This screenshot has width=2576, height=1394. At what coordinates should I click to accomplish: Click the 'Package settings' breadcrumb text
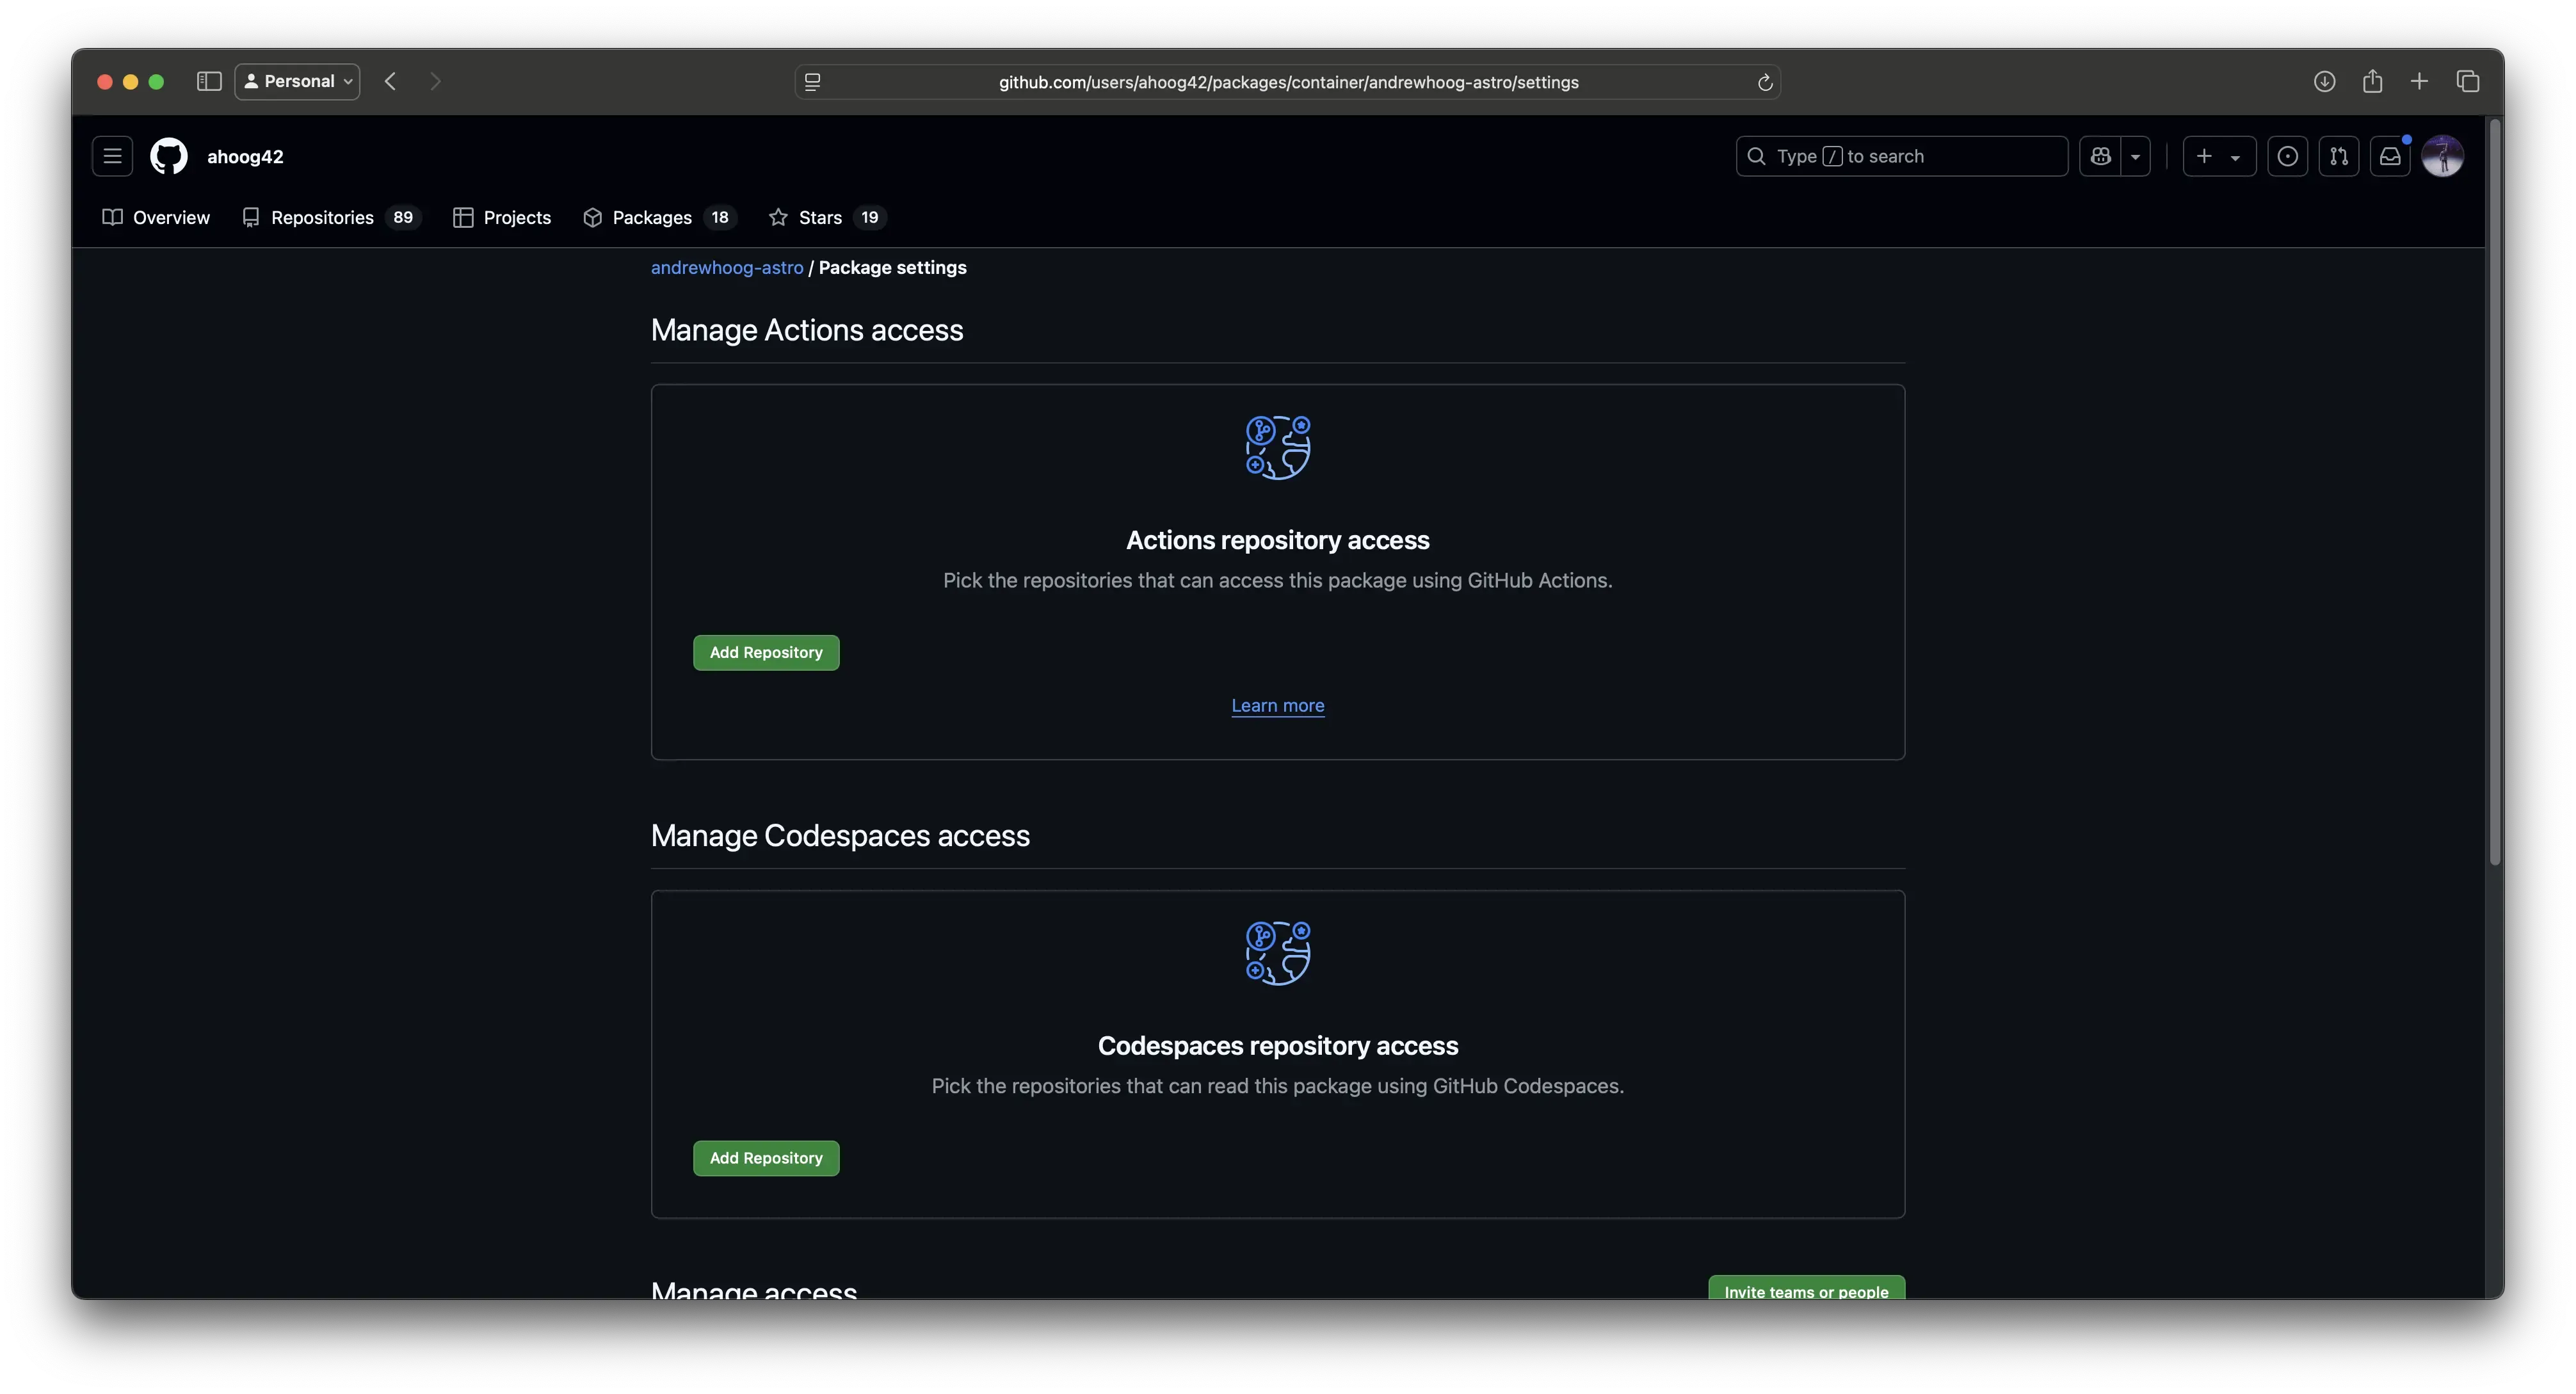pos(892,267)
